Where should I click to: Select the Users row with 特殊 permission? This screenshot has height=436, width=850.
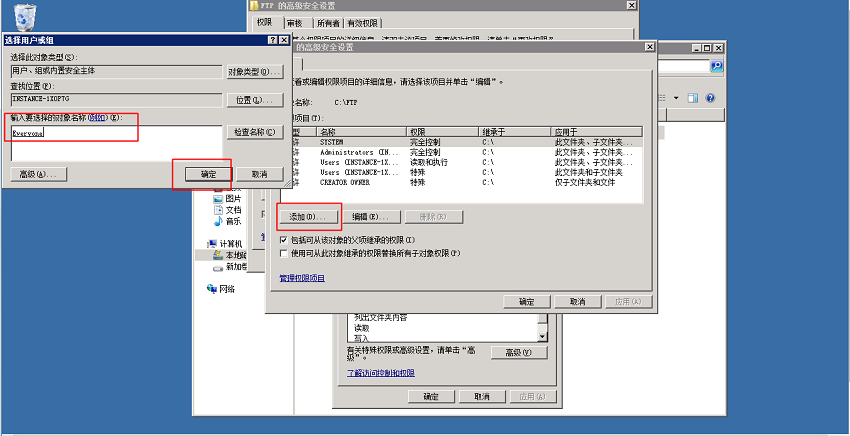(461, 172)
